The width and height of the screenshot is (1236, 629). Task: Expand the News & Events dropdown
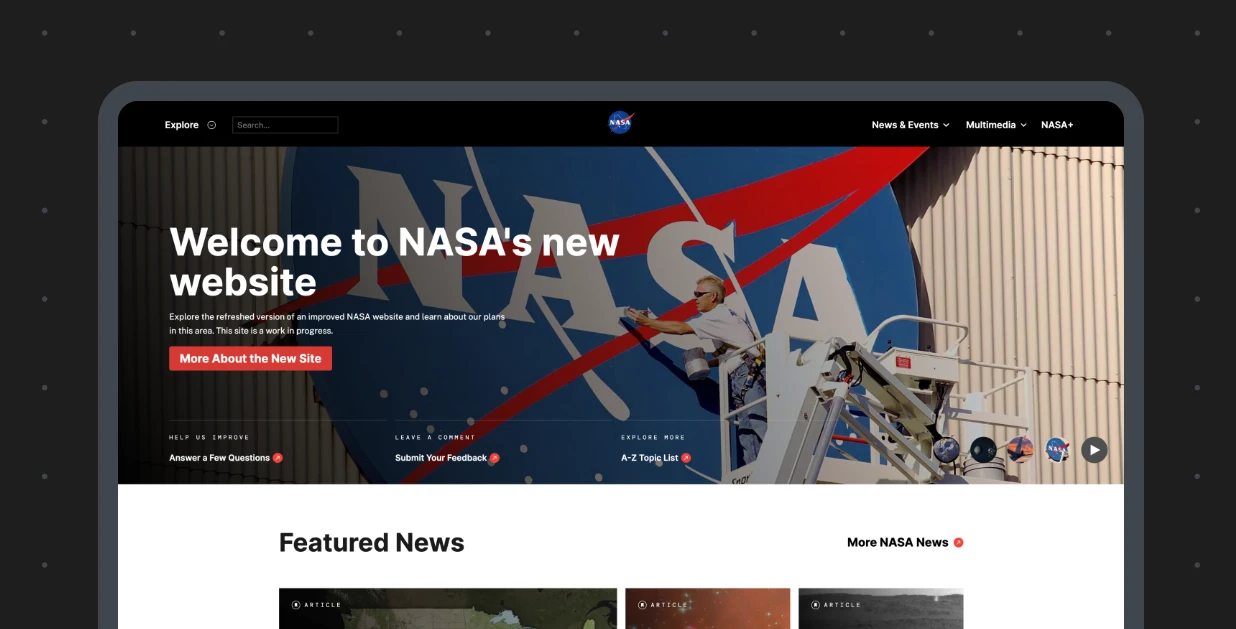coord(910,125)
